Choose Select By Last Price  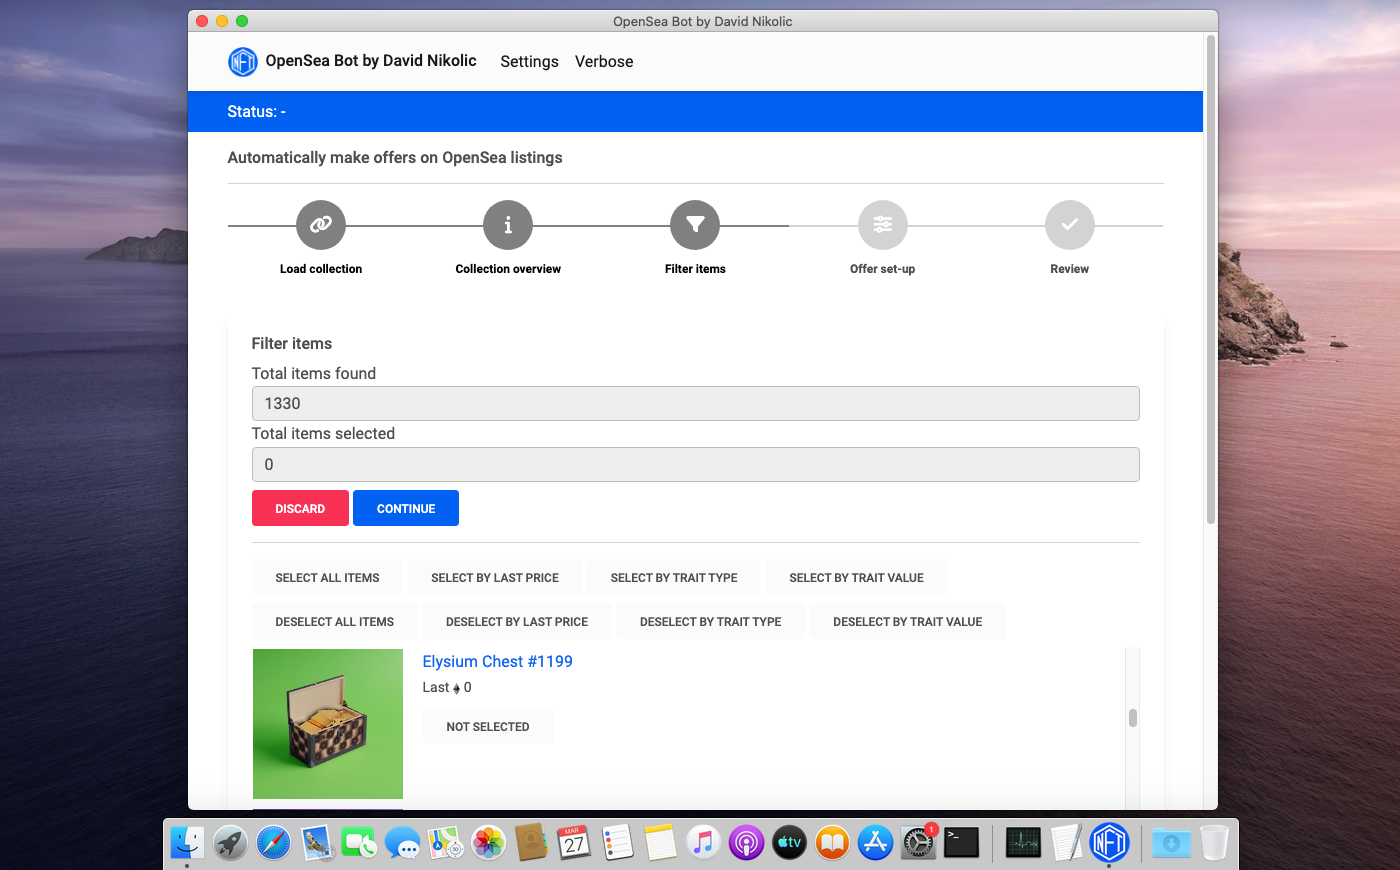coord(495,578)
